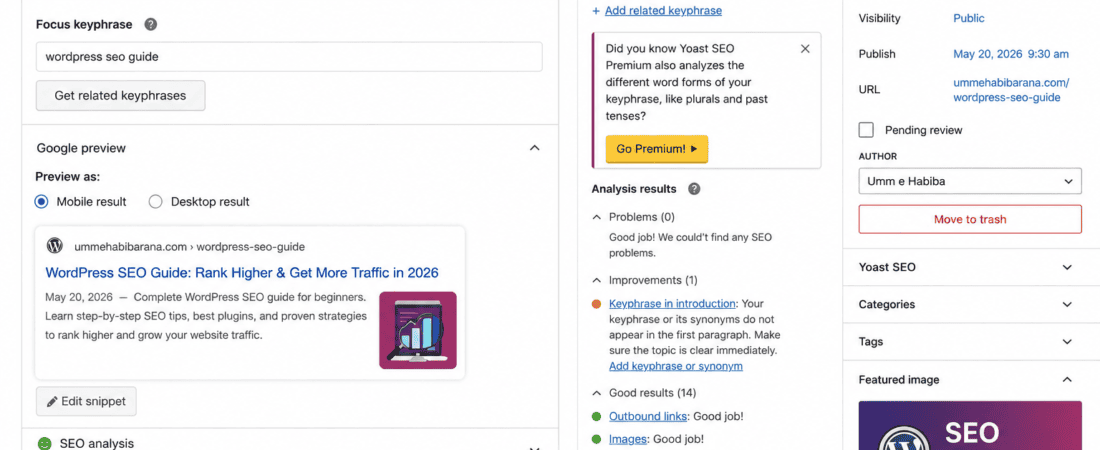Open the post URL wordpress-seo-guide link
The width and height of the screenshot is (1100, 450).
pyautogui.click(x=1011, y=90)
